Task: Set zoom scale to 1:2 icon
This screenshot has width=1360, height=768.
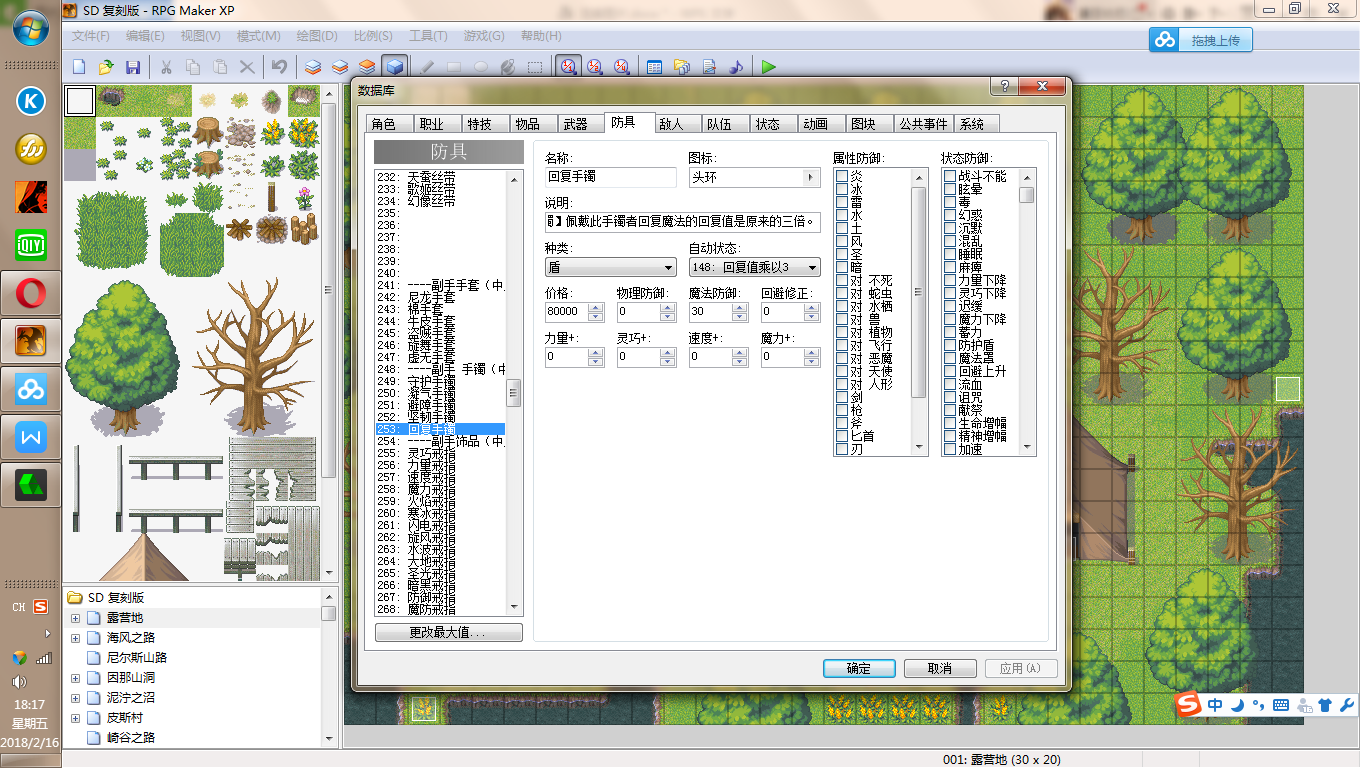Action: point(595,67)
